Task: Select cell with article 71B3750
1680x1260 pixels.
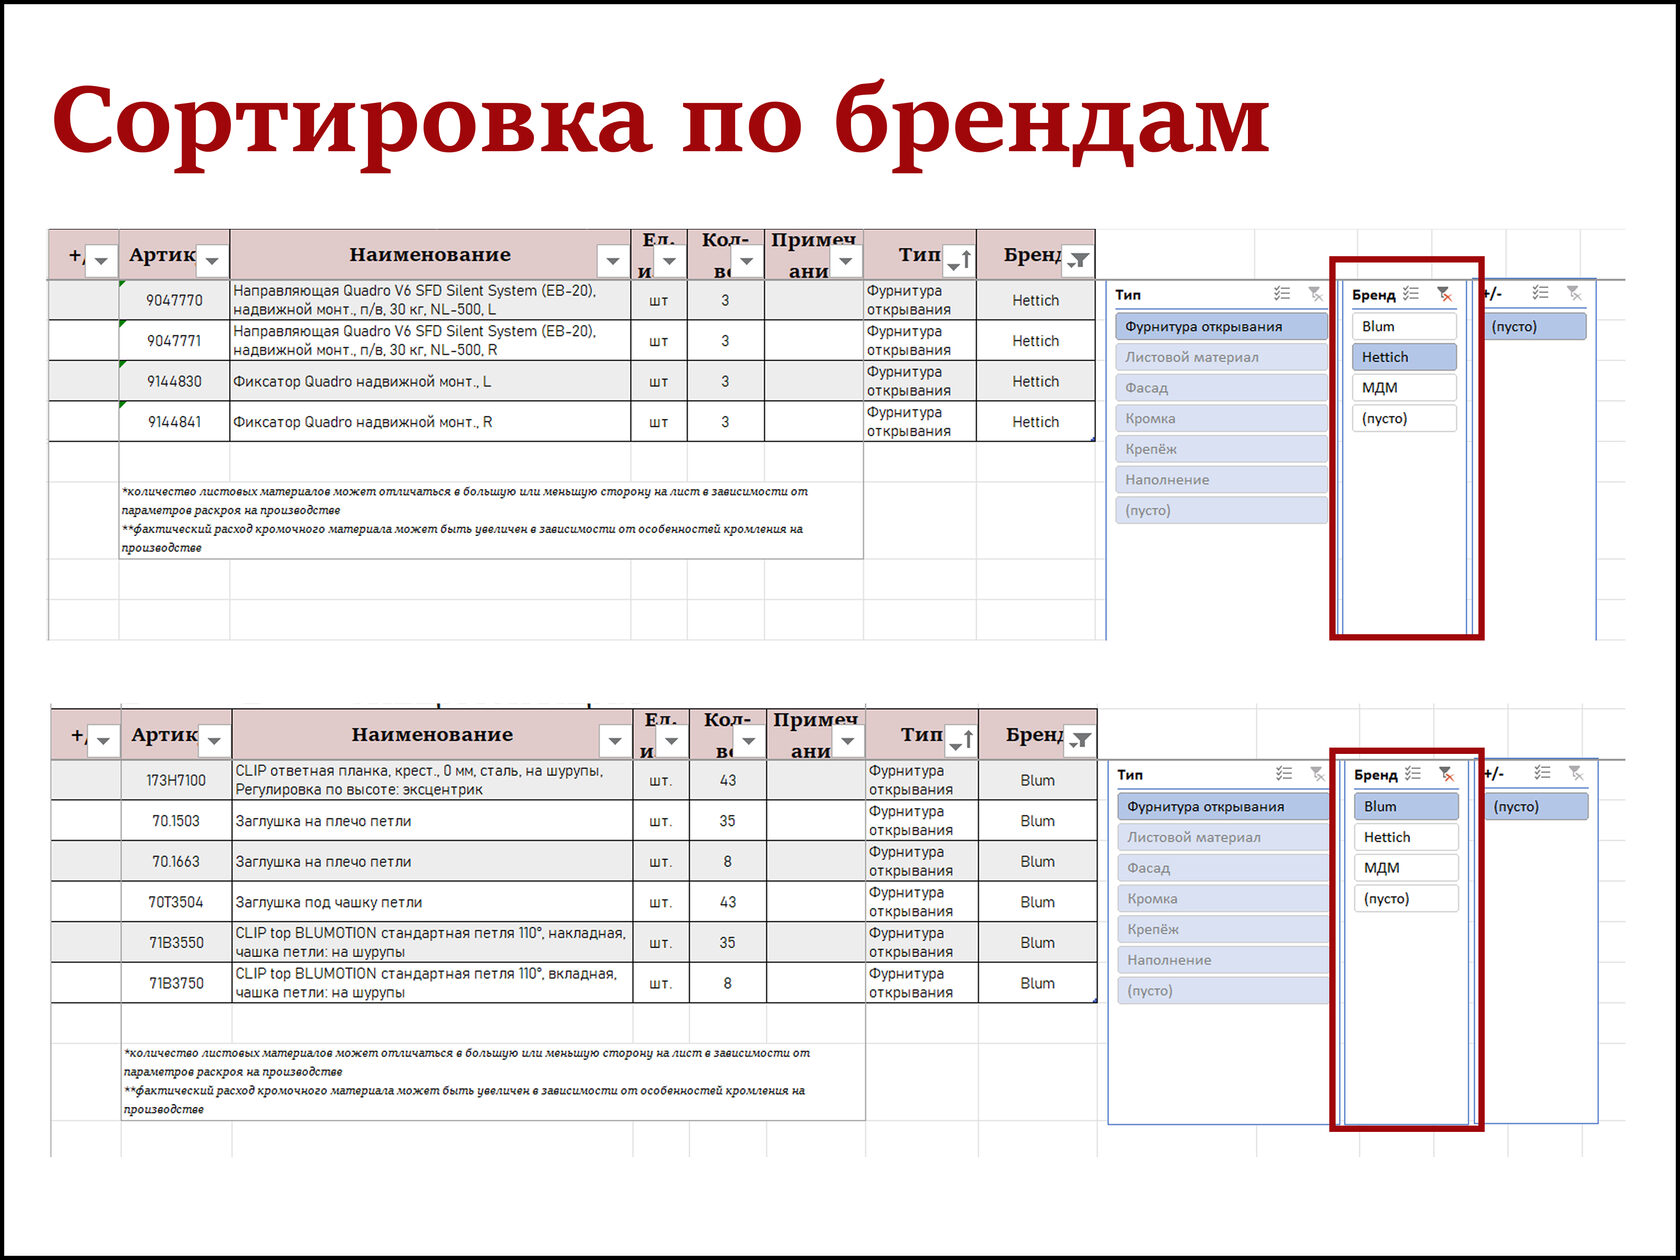Action: click(176, 983)
